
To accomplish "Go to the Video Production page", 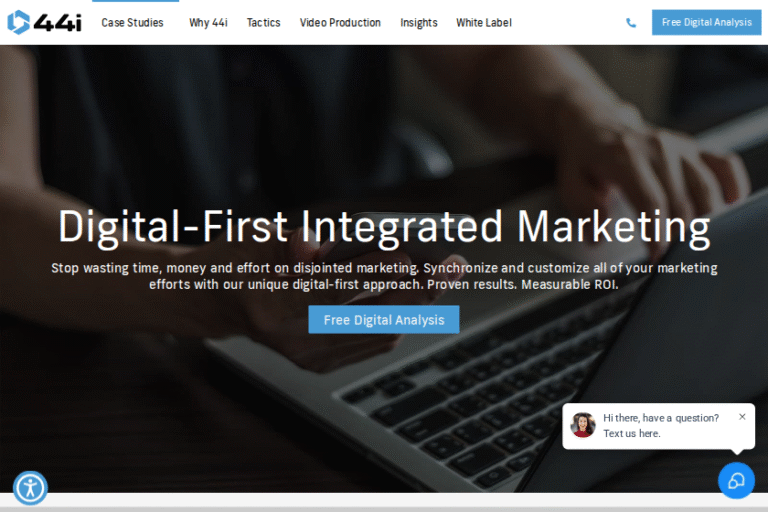I will pos(340,23).
